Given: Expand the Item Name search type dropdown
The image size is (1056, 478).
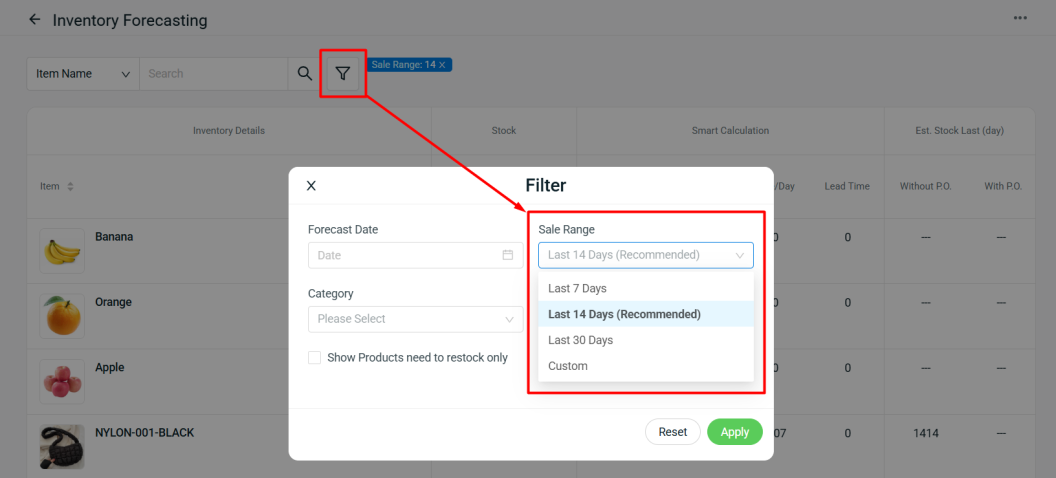Looking at the screenshot, I should (x=83, y=74).
